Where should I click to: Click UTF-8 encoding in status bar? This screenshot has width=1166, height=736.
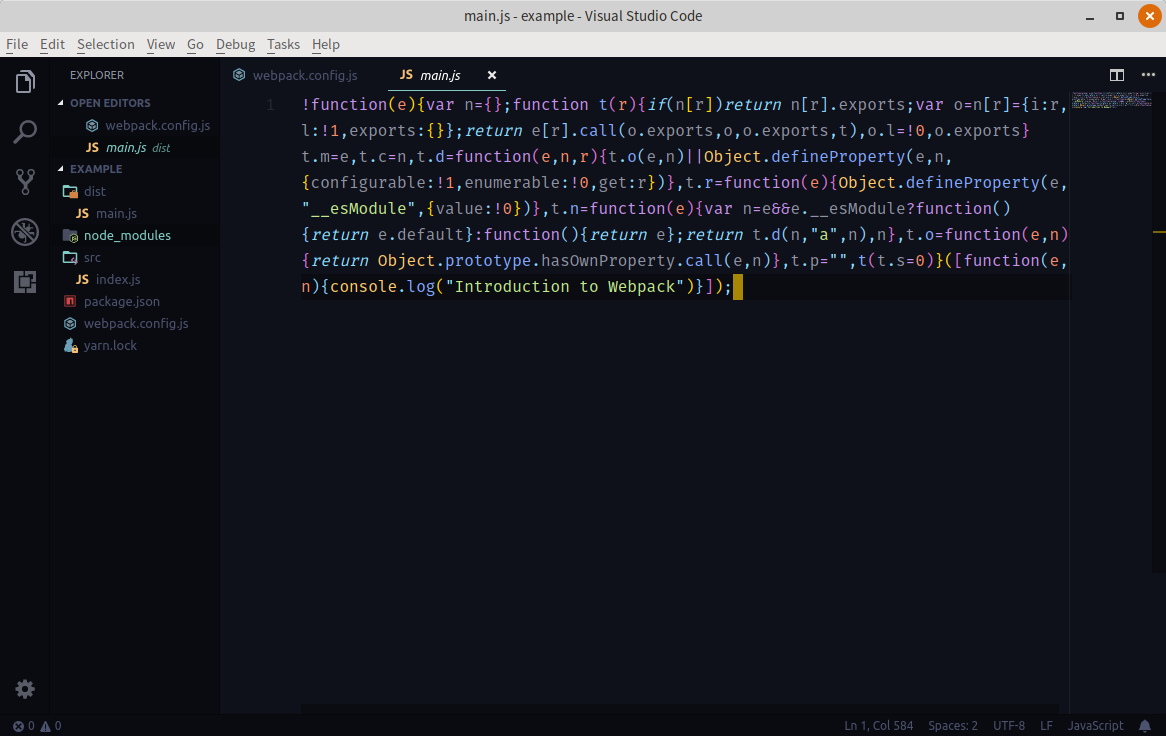coord(1008,726)
